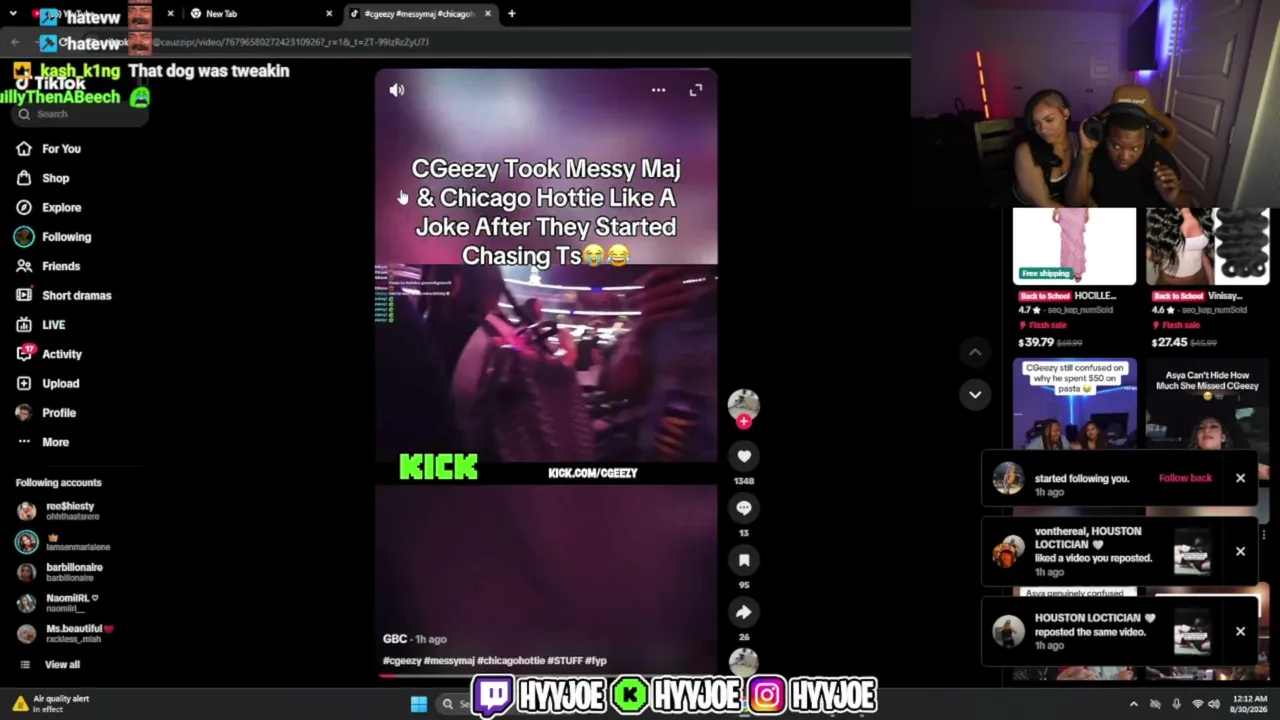The height and width of the screenshot is (720, 1280).
Task: Open the $39.79 HOCILLE product card
Action: [1074, 279]
